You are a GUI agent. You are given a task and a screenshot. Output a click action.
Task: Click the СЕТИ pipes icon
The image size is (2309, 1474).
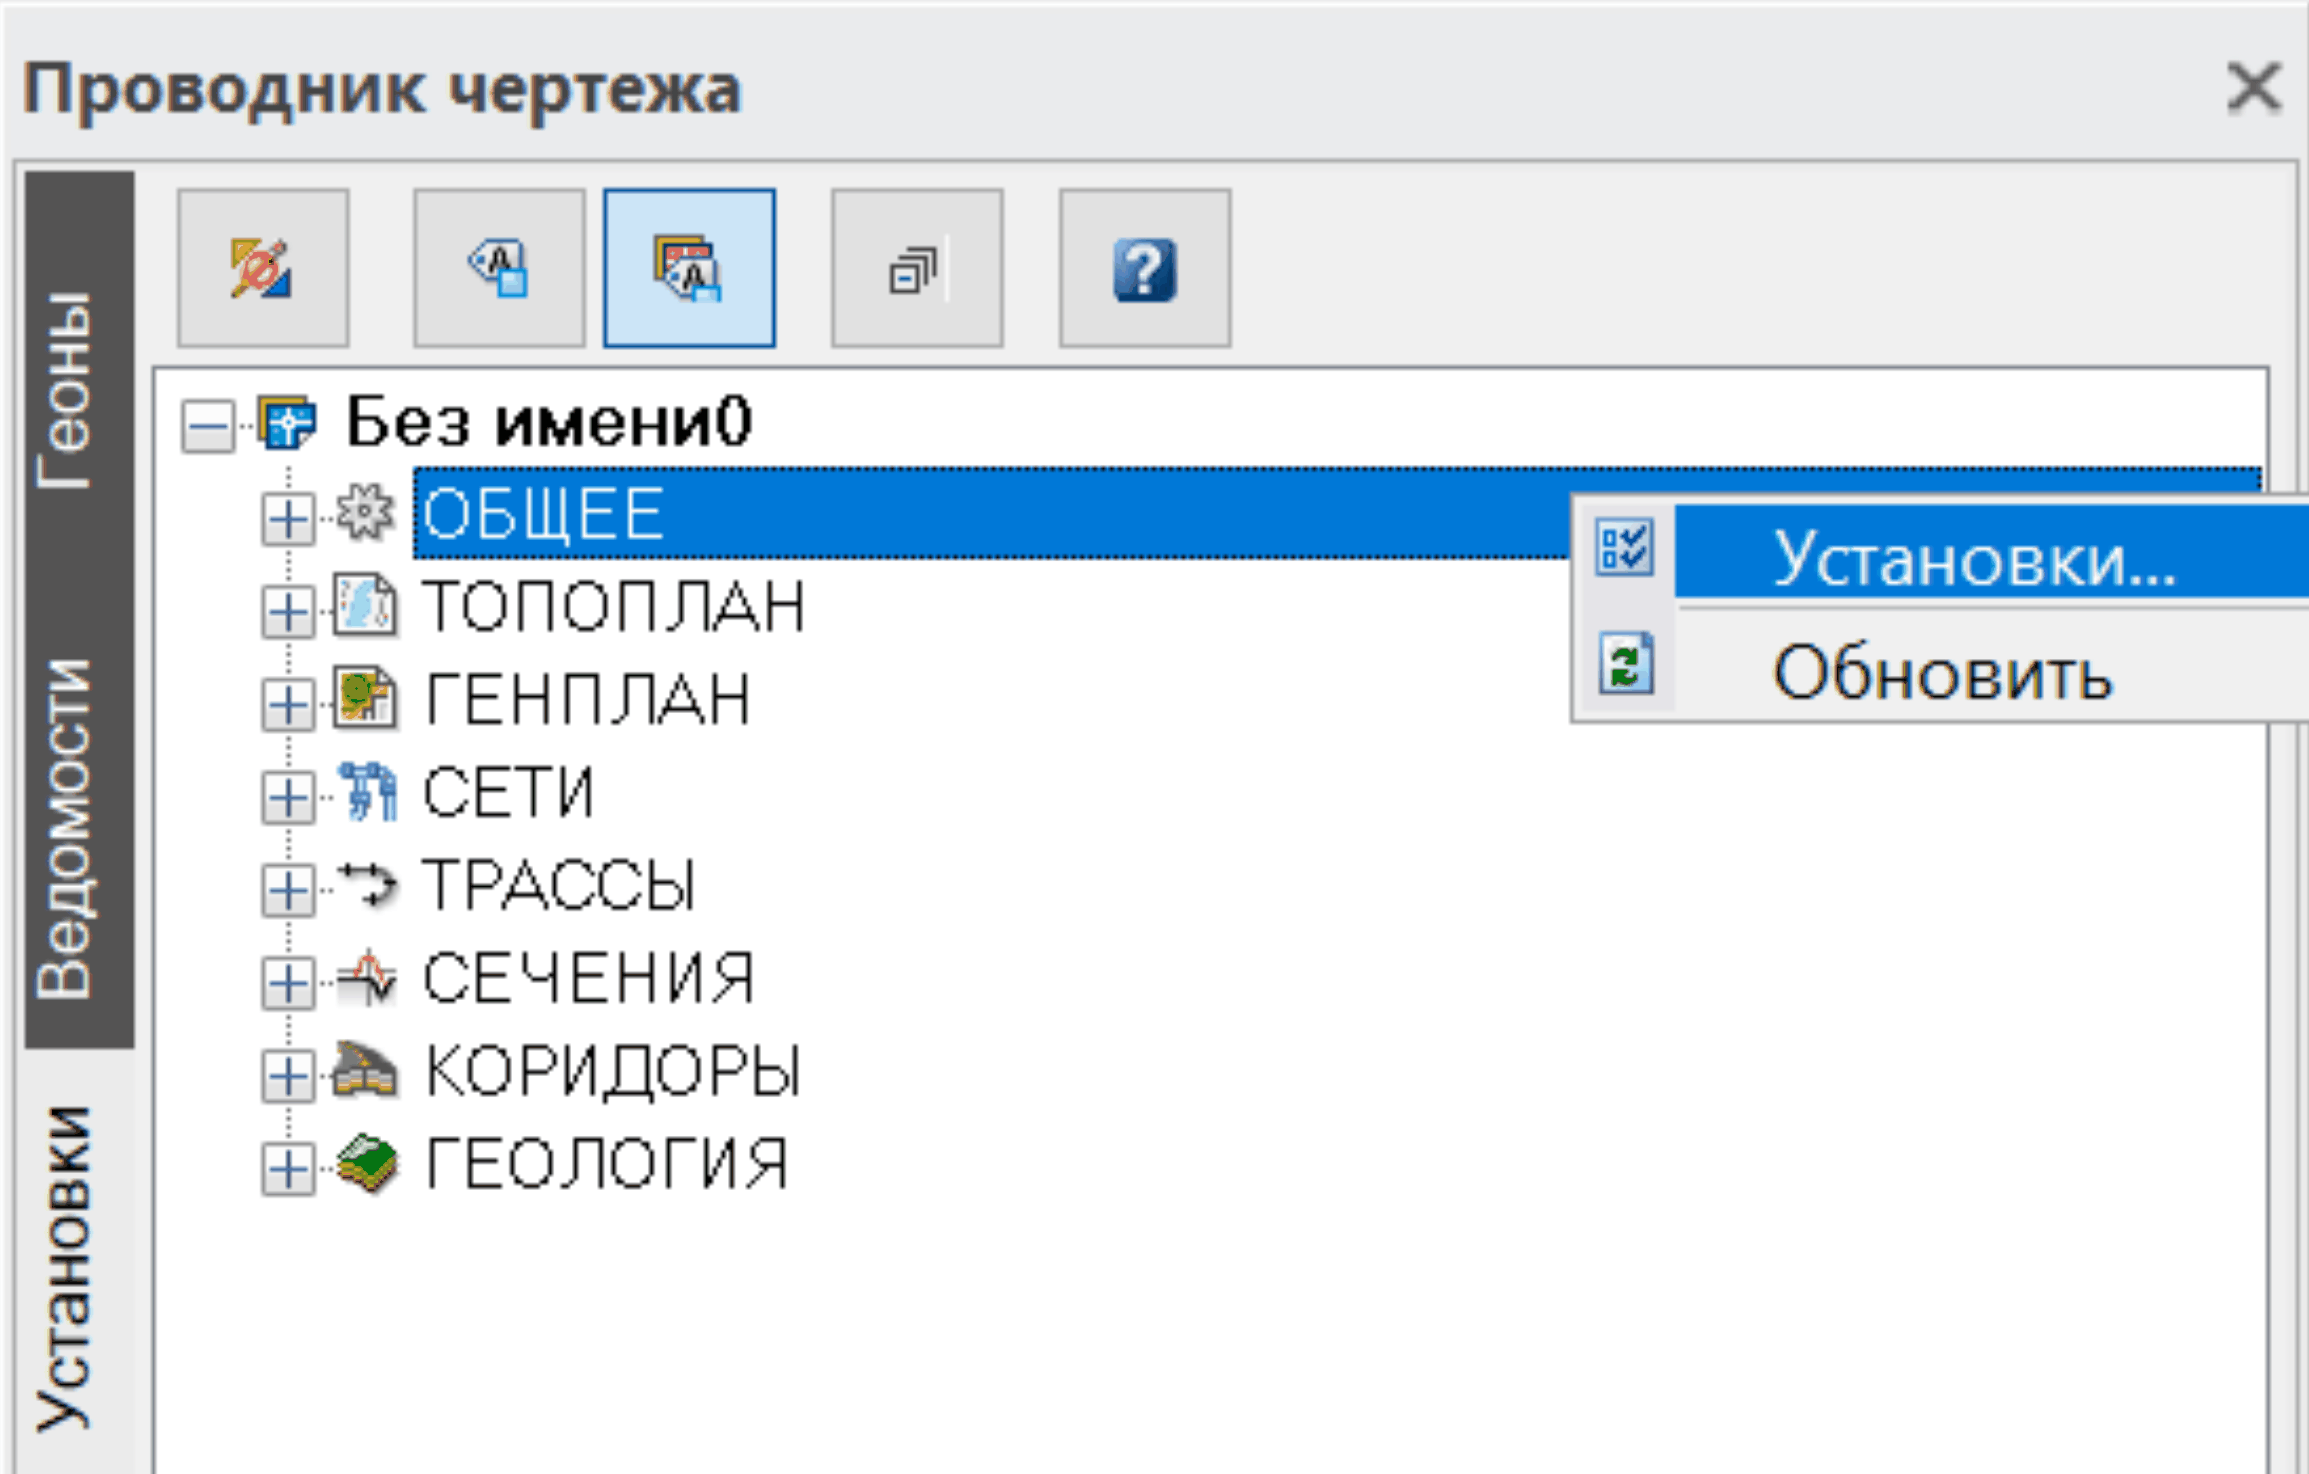(366, 792)
